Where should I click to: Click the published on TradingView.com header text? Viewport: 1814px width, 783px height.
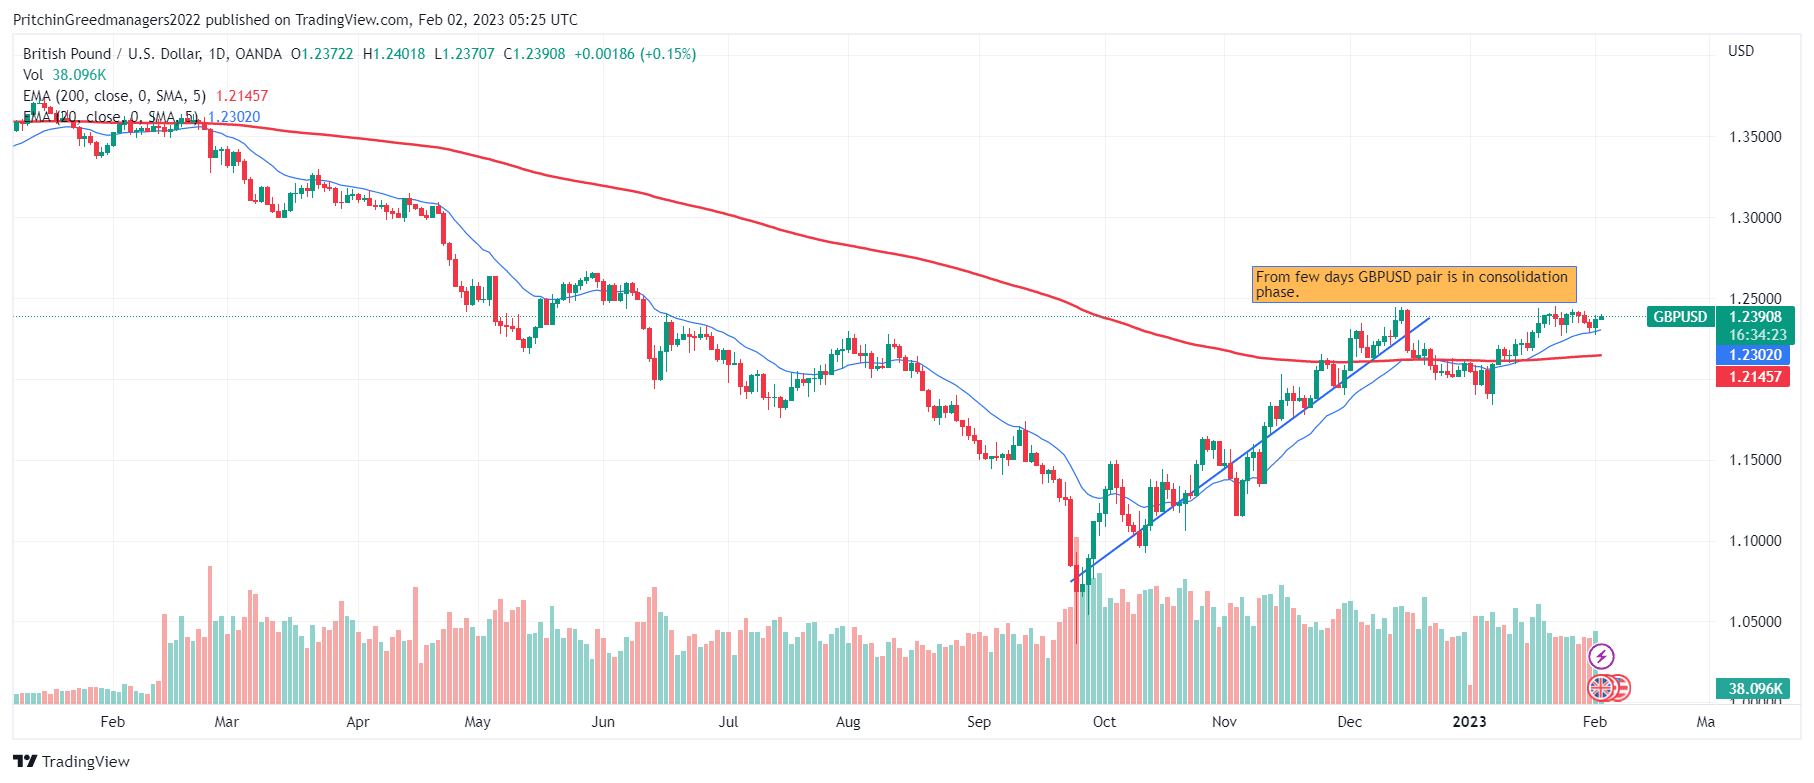coord(308,20)
